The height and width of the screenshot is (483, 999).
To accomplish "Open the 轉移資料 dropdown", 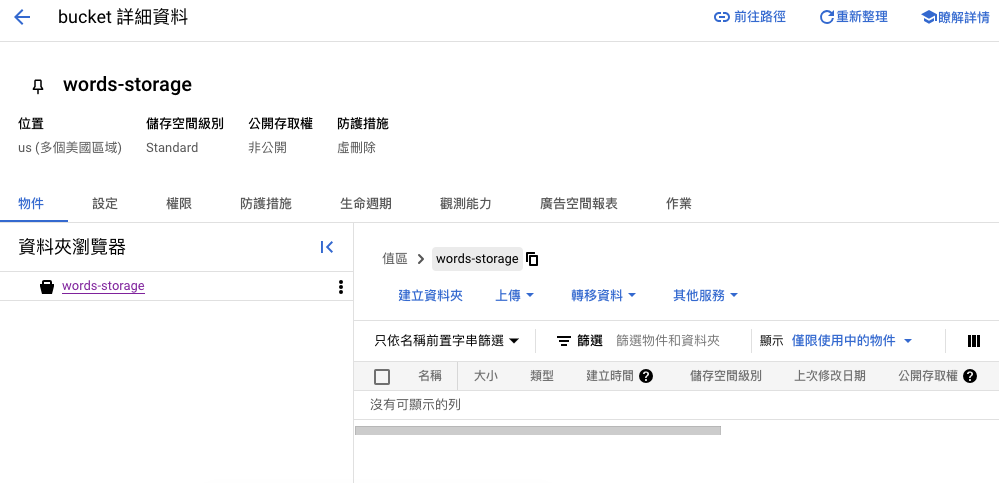I will pyautogui.click(x=604, y=296).
